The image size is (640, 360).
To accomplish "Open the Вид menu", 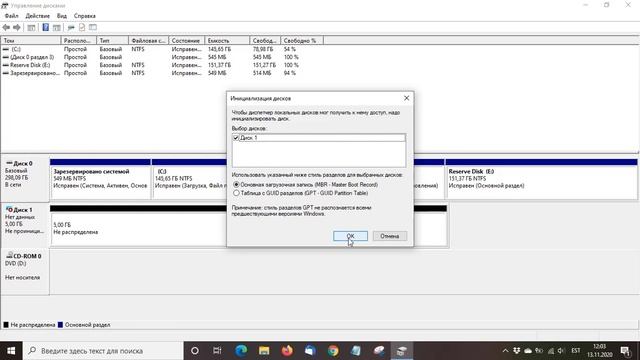I will [62, 16].
